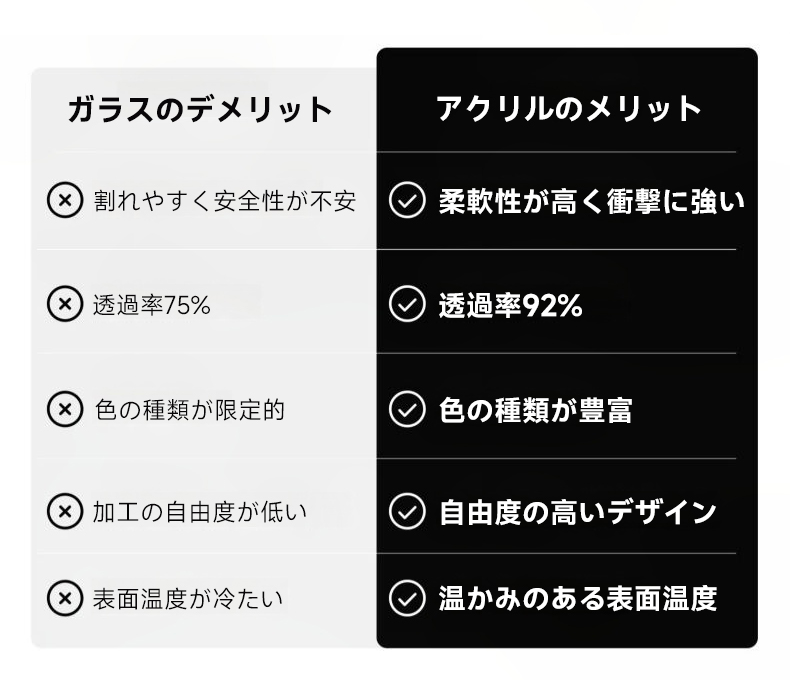Click the checkmark icon next to 透過率92%
The width and height of the screenshot is (790, 680).
pyautogui.click(x=406, y=304)
